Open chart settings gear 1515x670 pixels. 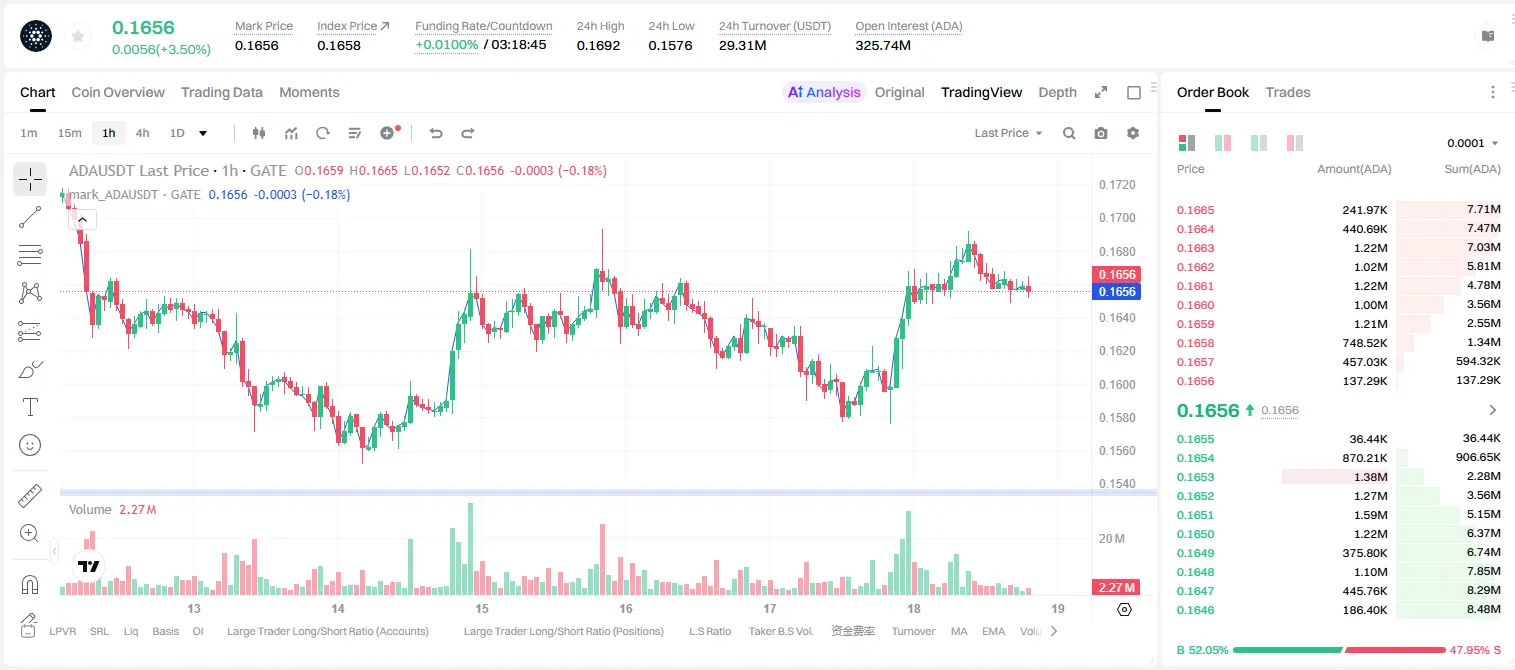pyautogui.click(x=1133, y=133)
